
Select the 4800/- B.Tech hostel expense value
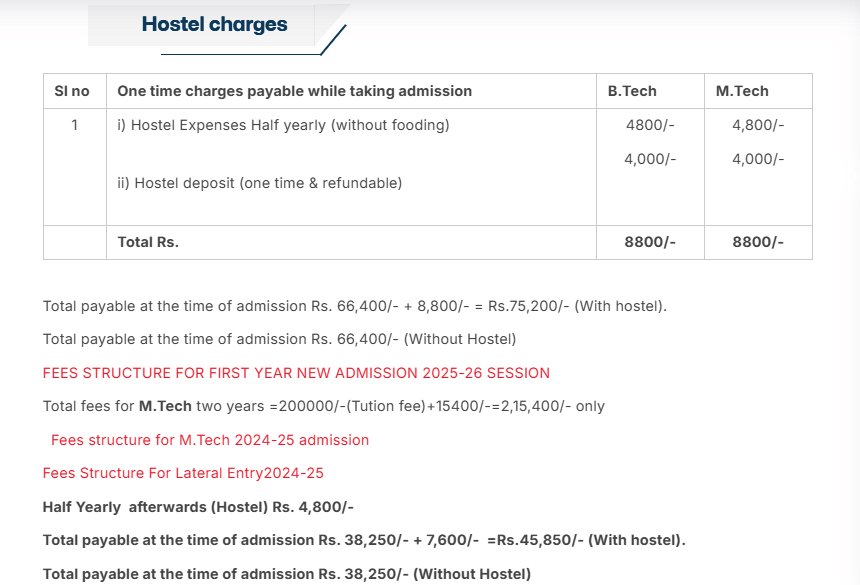click(650, 125)
